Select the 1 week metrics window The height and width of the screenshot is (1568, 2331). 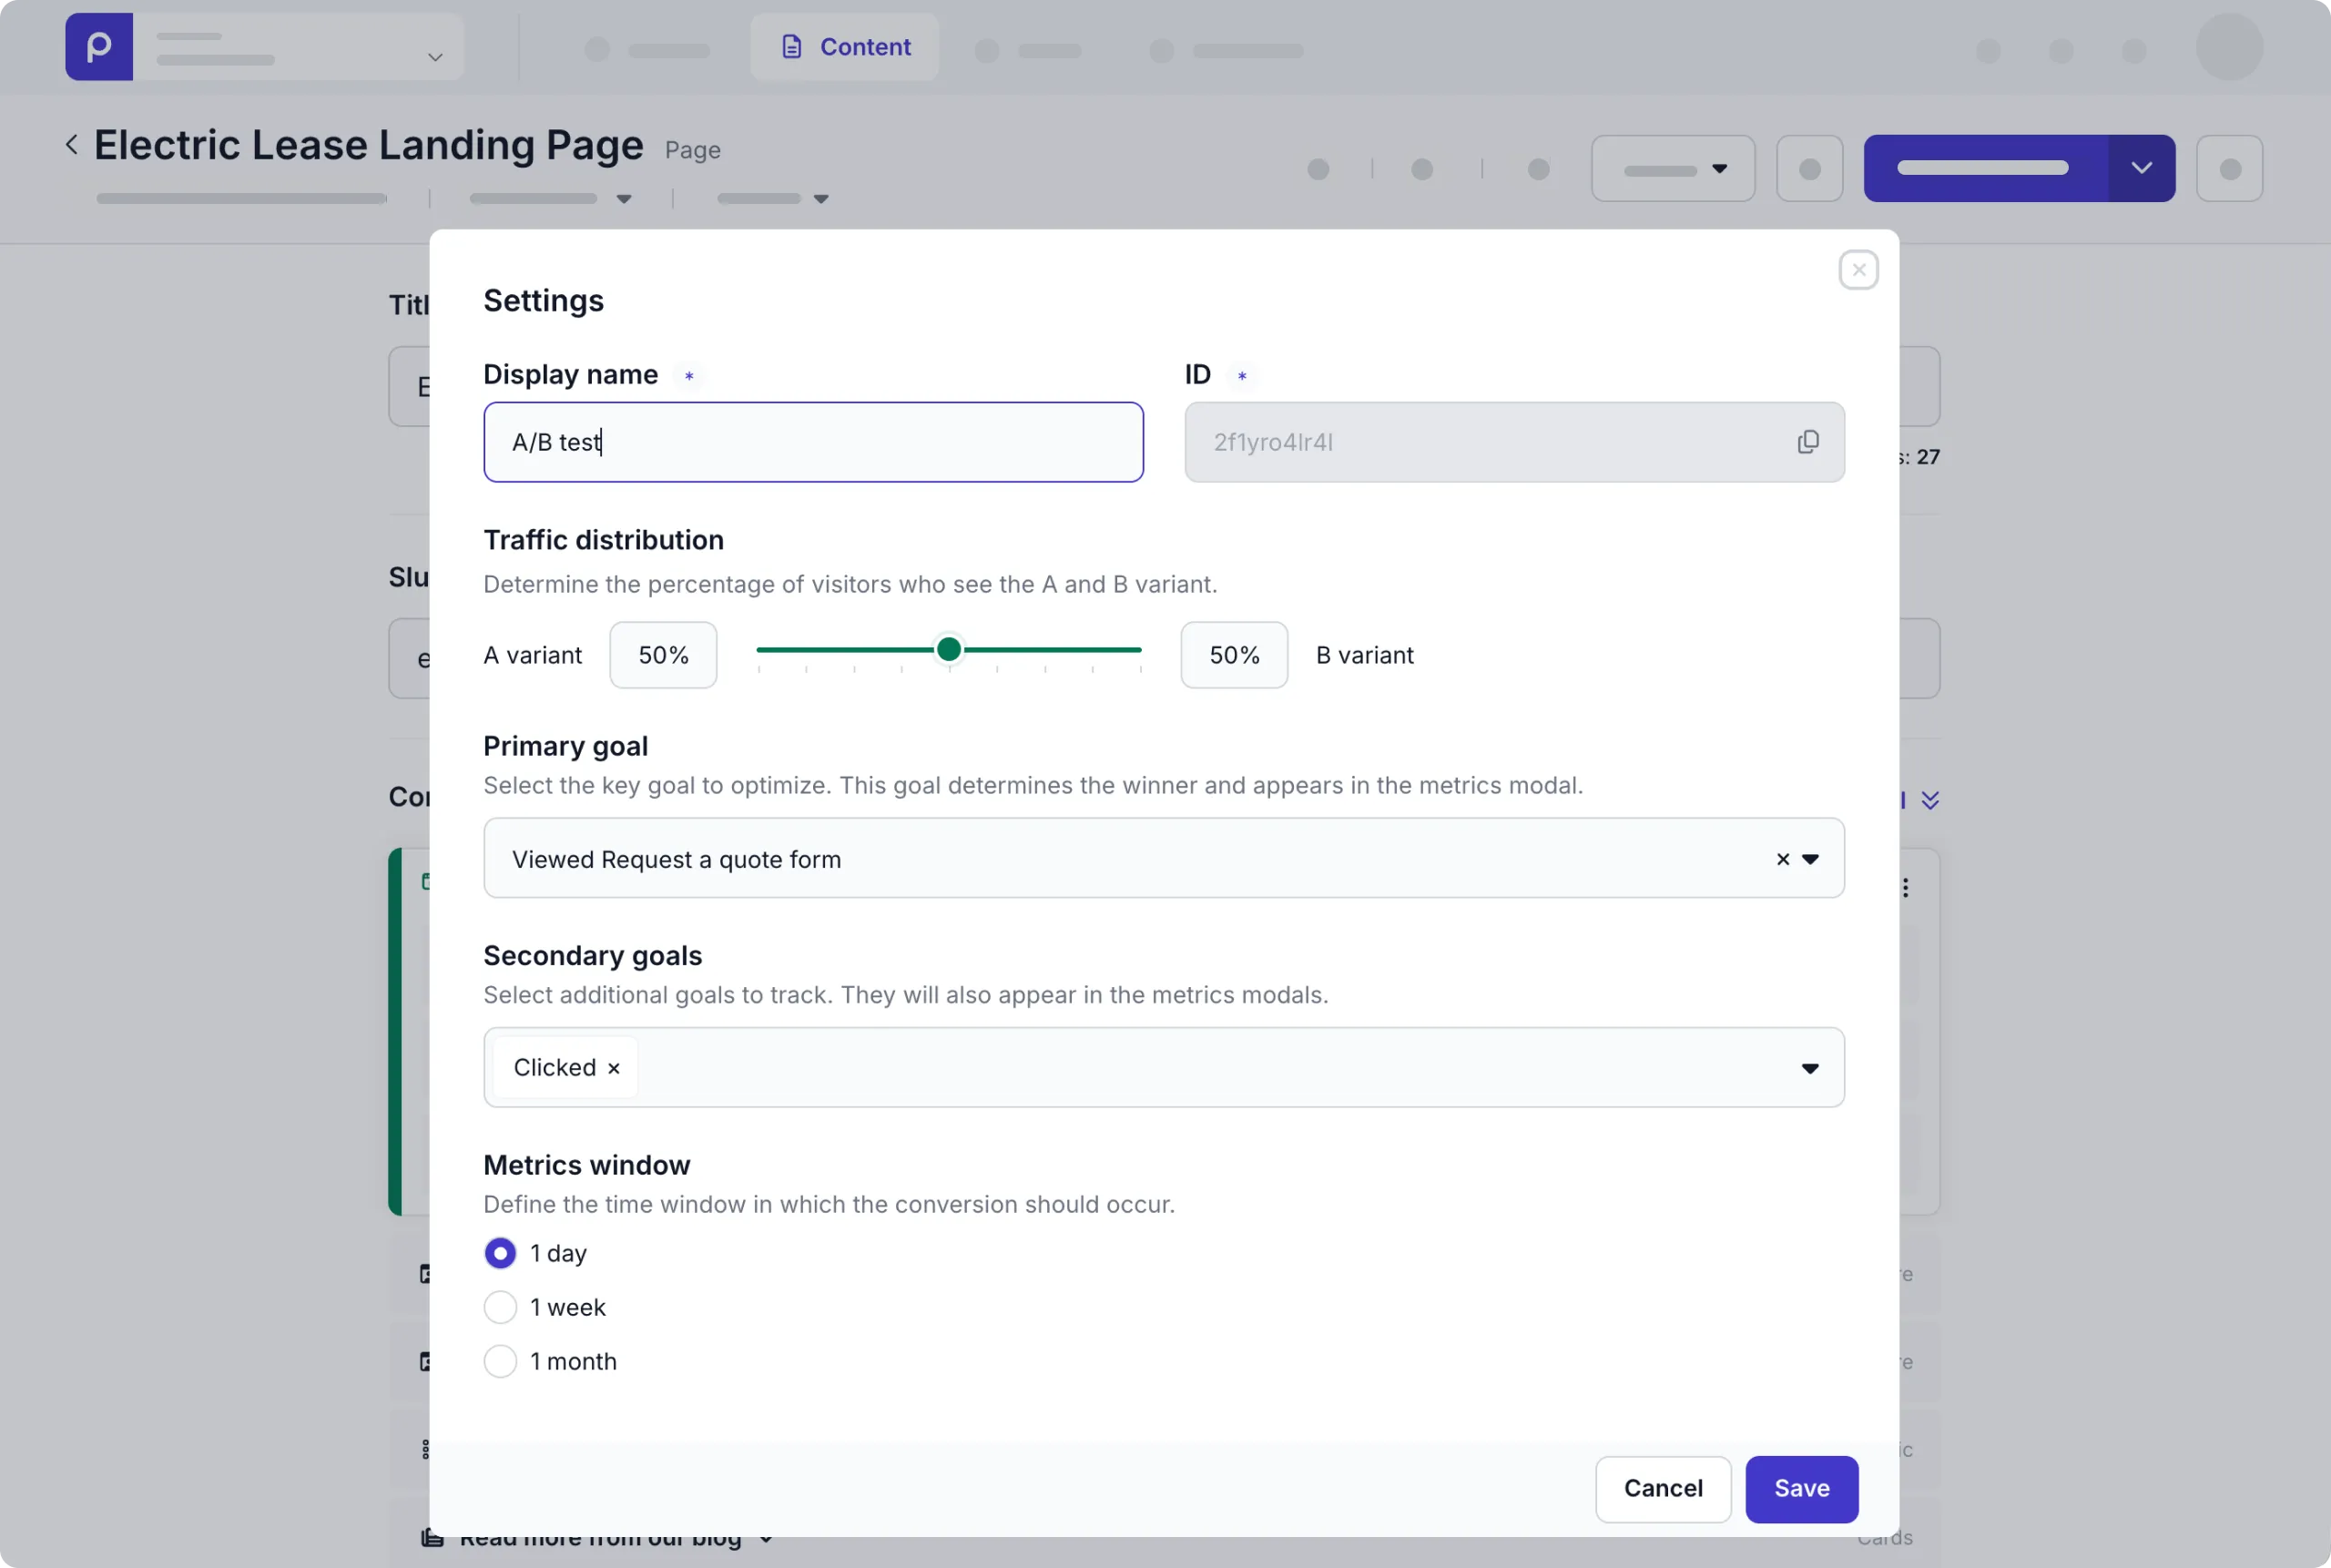(x=501, y=1306)
